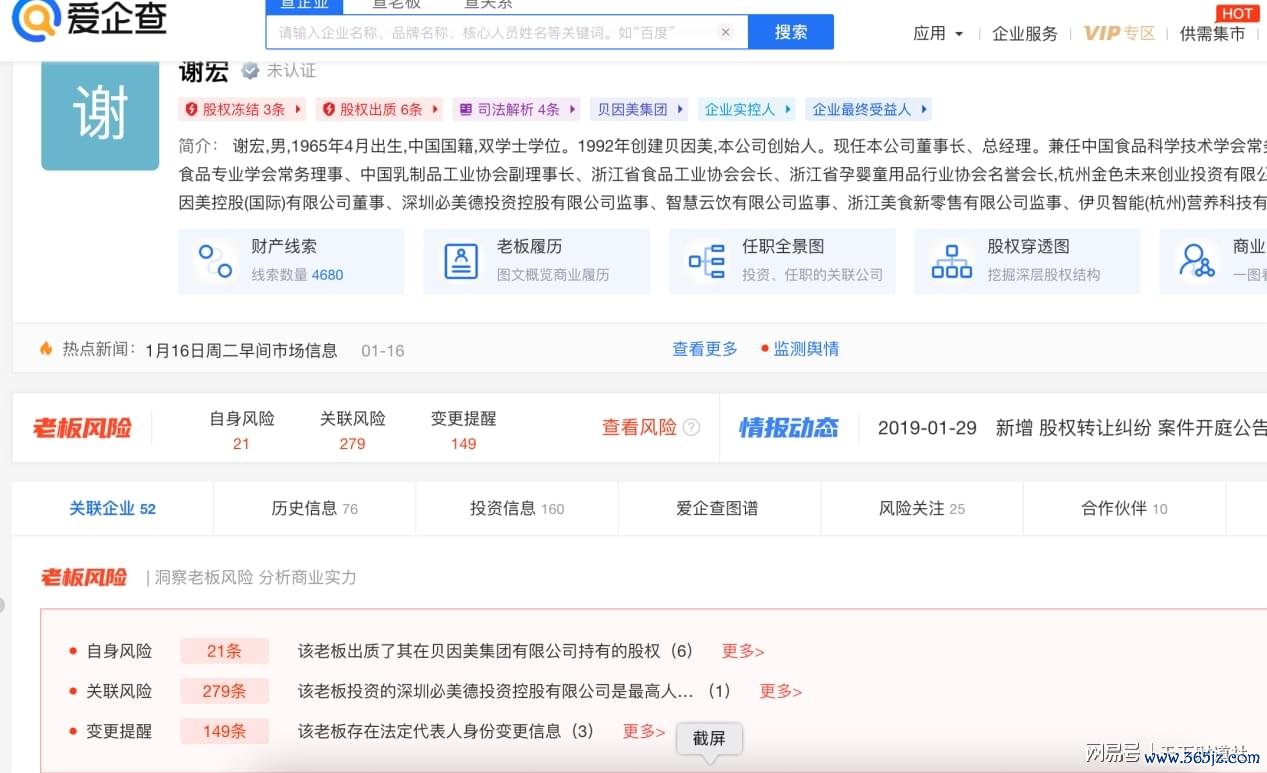The image size is (1267, 773).
Task: Click the 21条 self-risk badge
Action: pos(224,651)
